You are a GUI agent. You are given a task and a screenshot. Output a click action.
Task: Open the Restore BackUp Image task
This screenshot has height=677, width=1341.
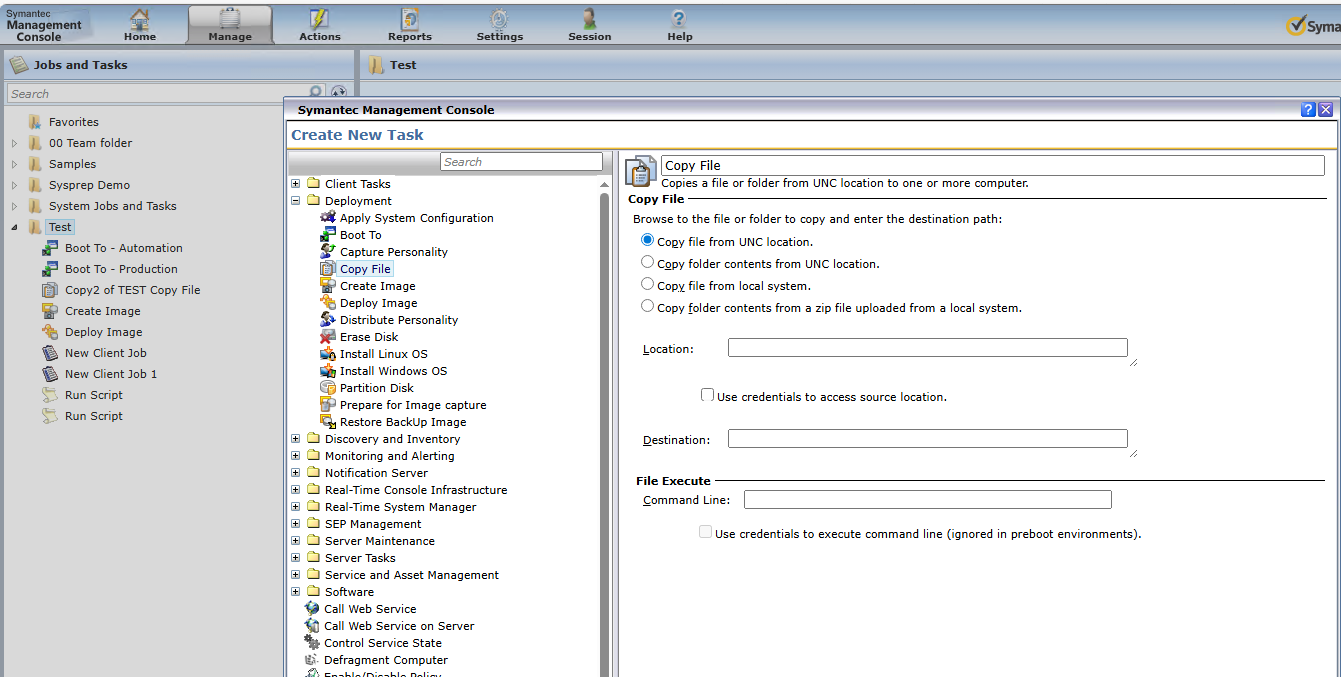pos(402,422)
